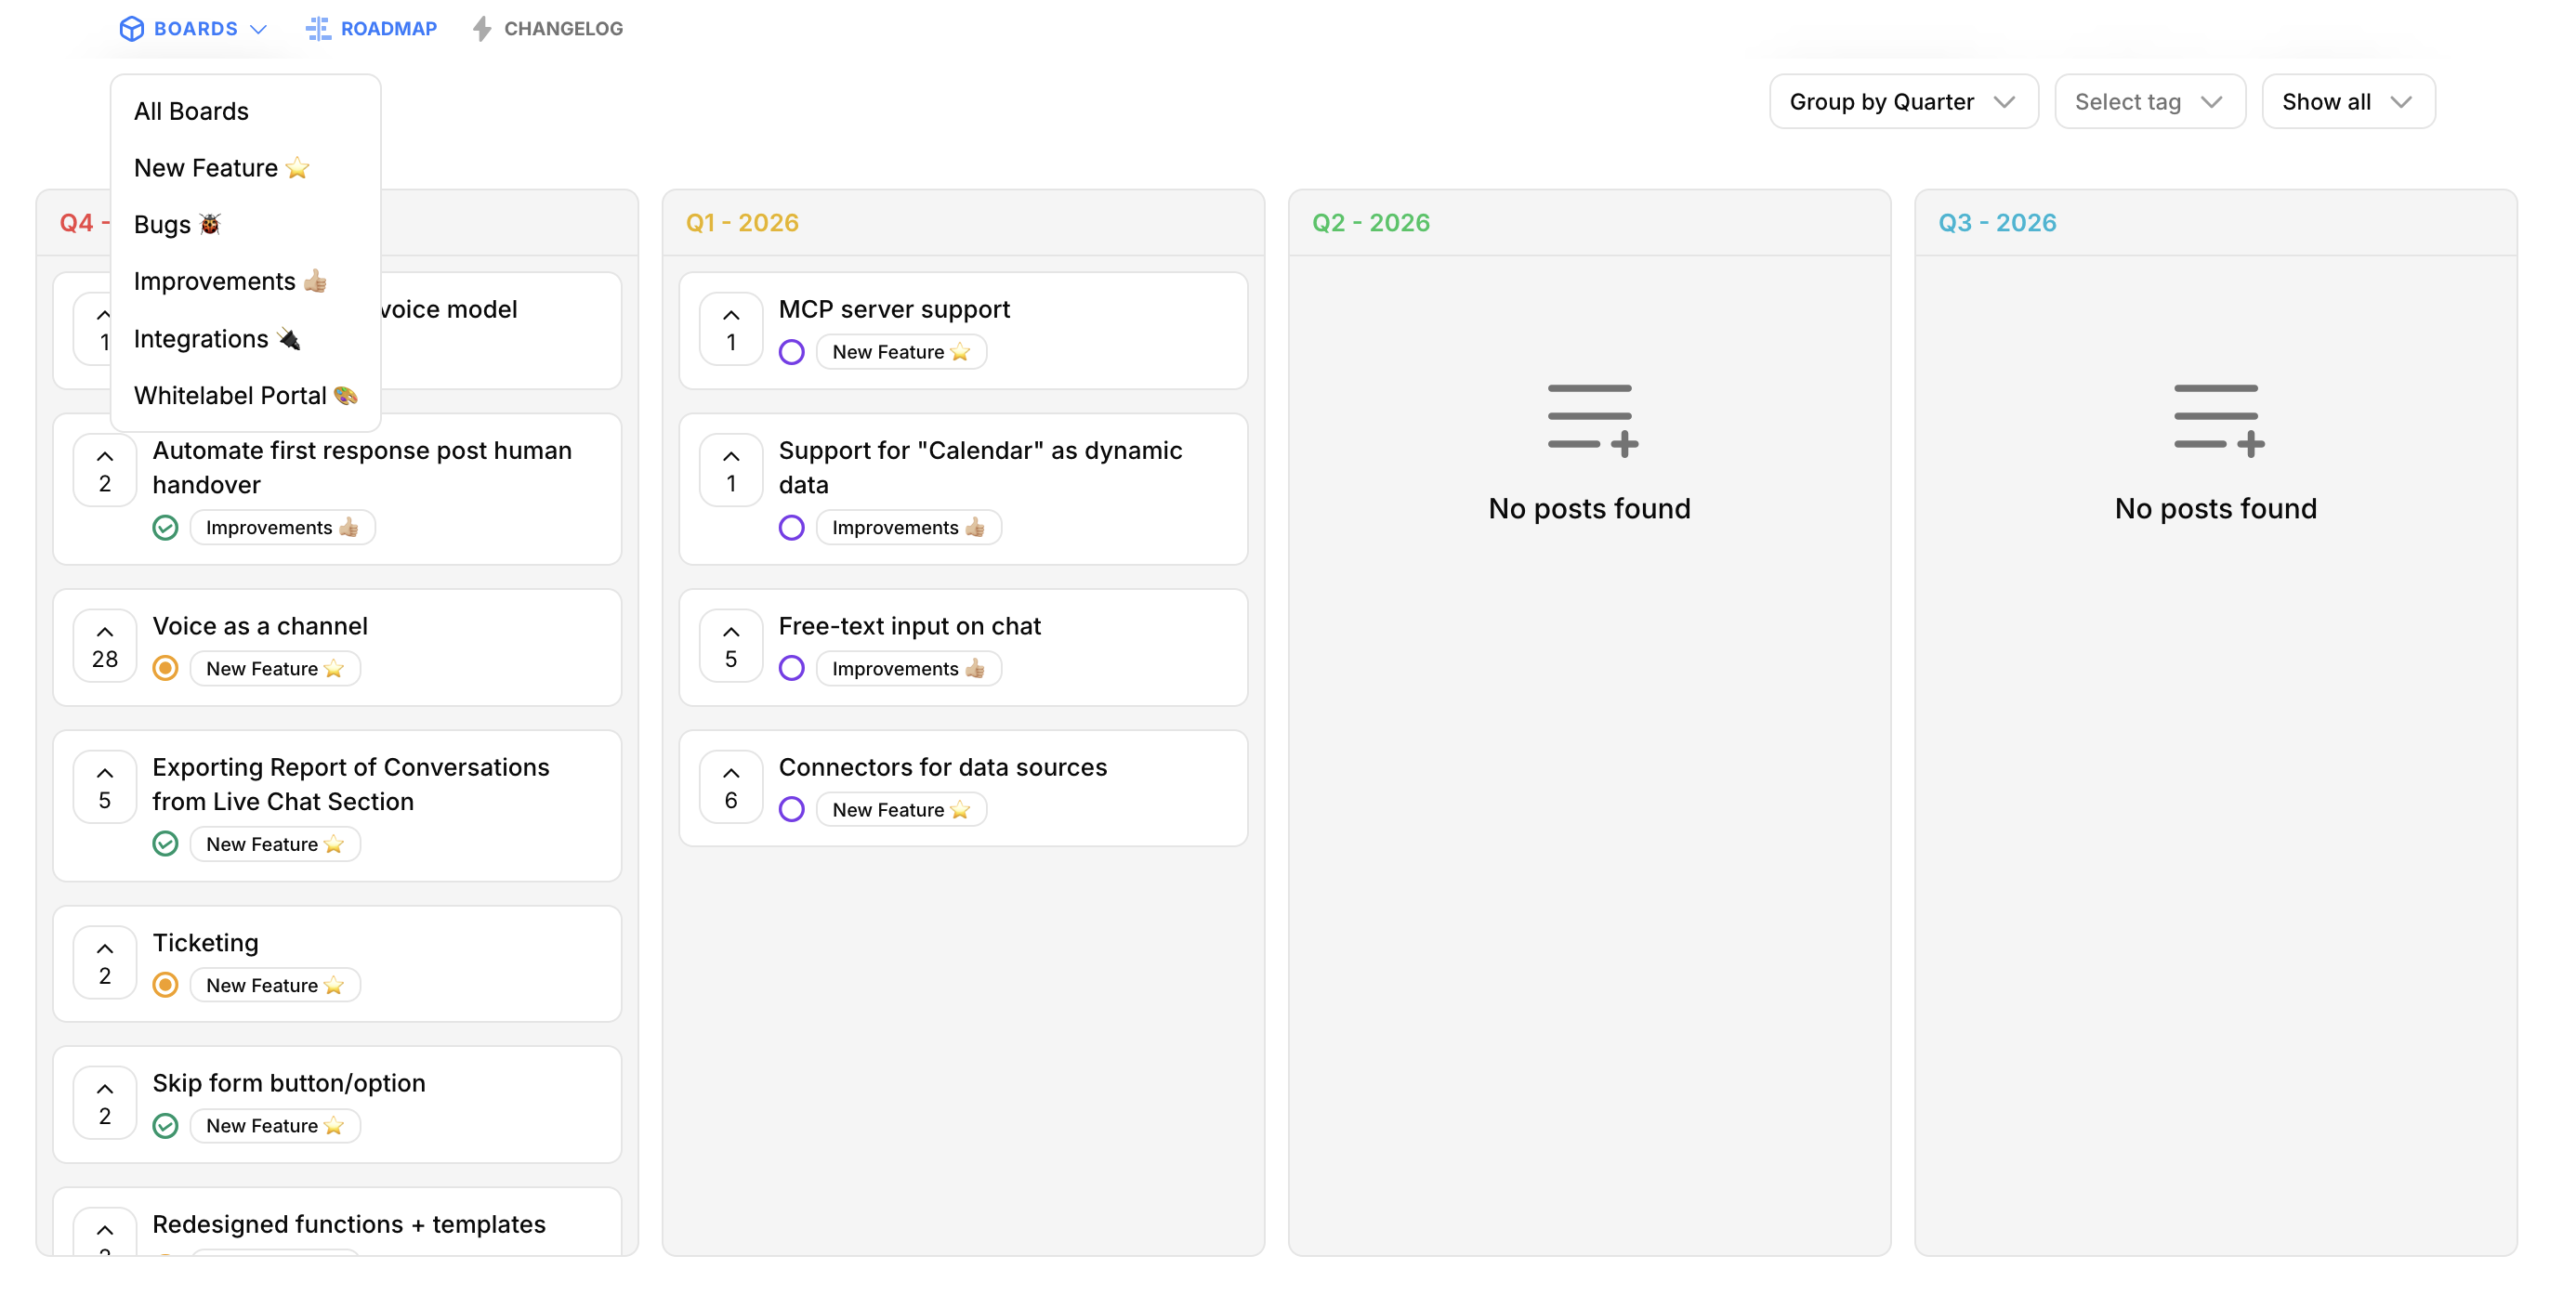Click the add-post icon in Q2 - 2026
Screen dimensions: 2576x1308
point(1592,420)
